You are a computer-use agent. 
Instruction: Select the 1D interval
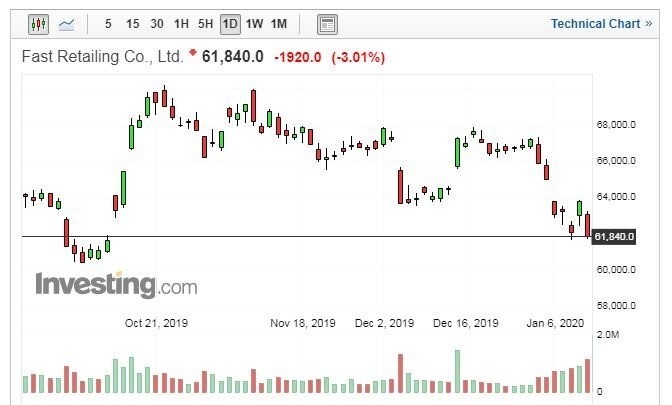point(230,24)
